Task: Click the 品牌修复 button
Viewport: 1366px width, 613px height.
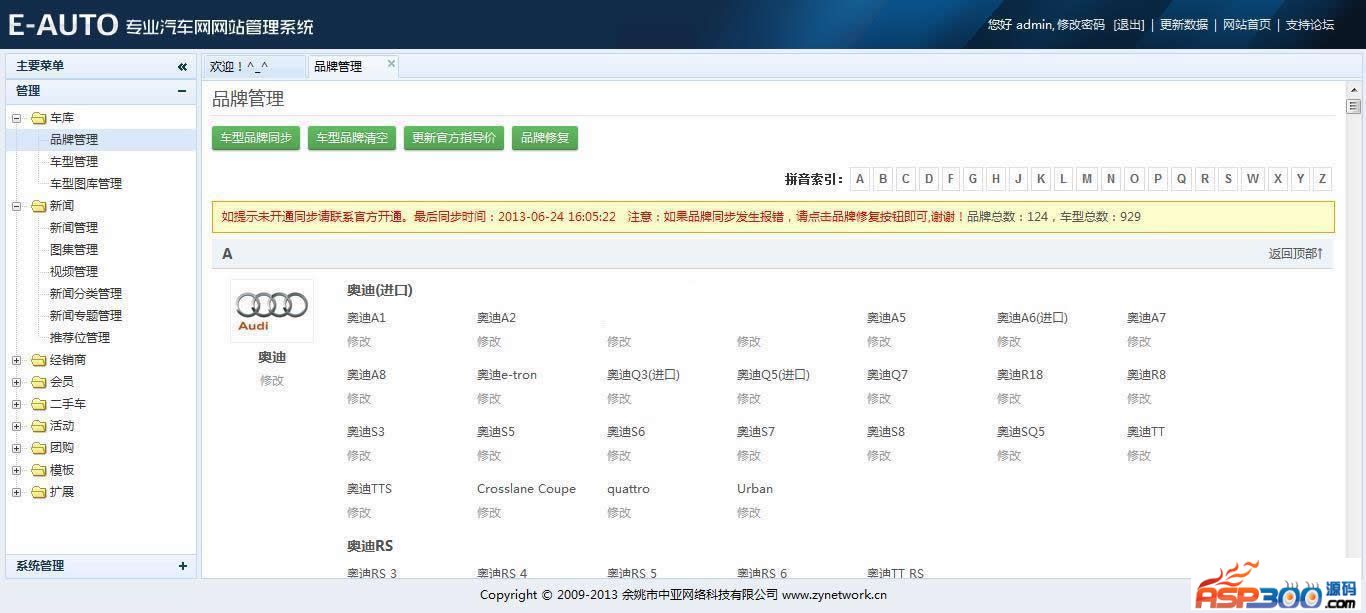Action: pyautogui.click(x=545, y=138)
